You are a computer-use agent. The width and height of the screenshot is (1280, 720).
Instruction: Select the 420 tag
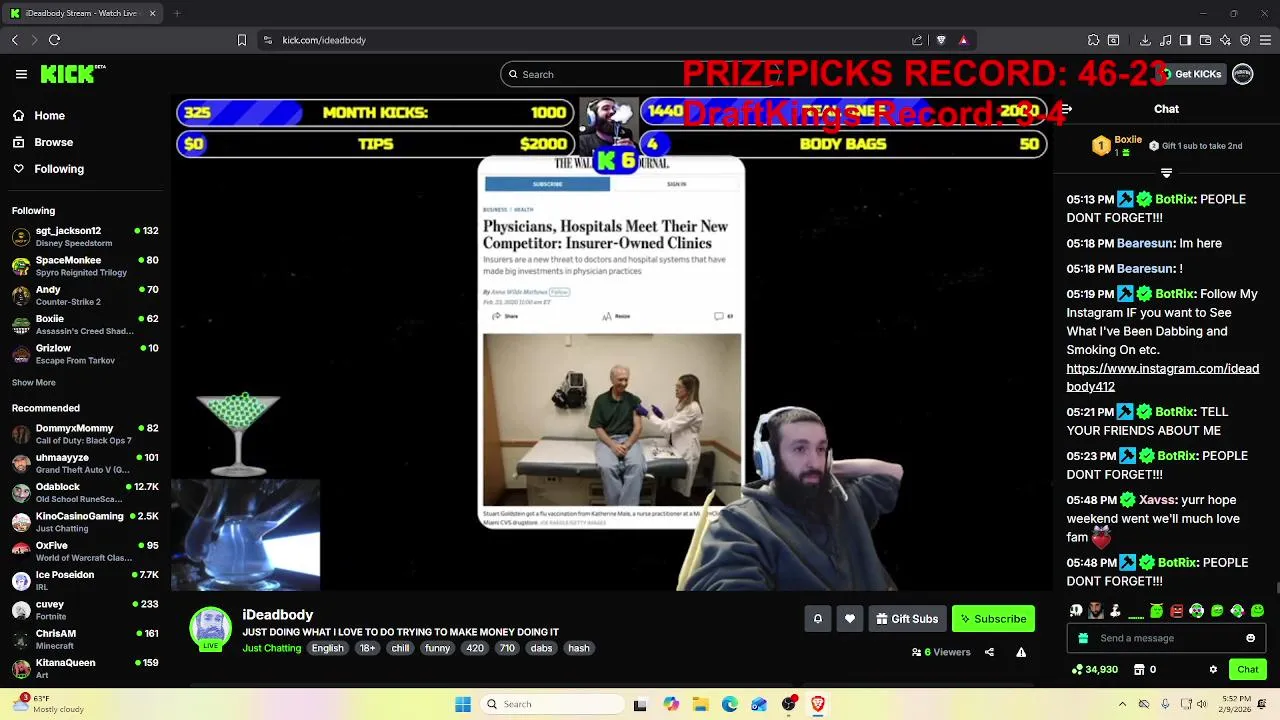[475, 648]
